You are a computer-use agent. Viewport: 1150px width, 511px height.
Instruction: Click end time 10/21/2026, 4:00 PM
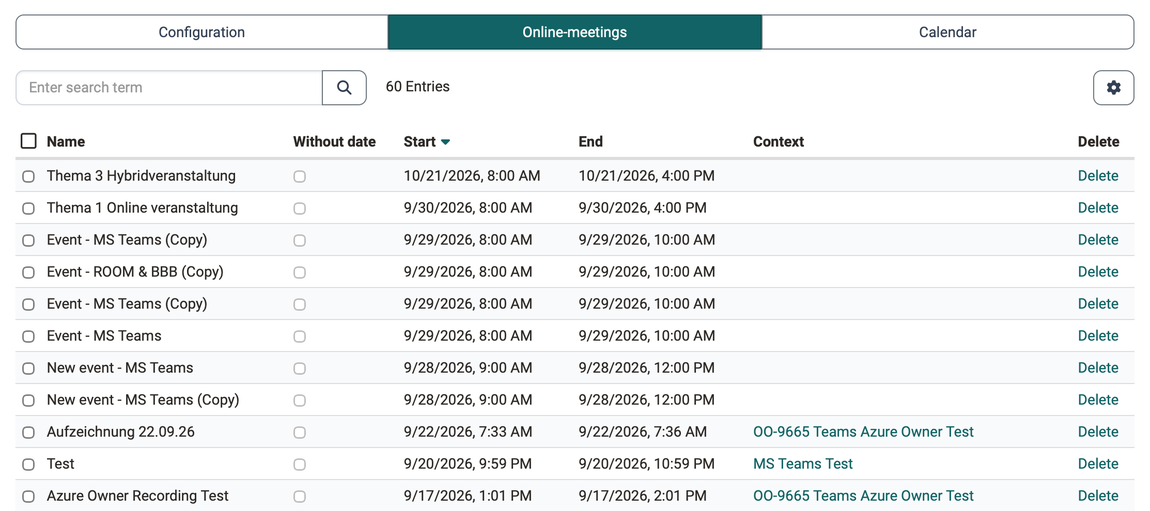pyautogui.click(x=647, y=176)
